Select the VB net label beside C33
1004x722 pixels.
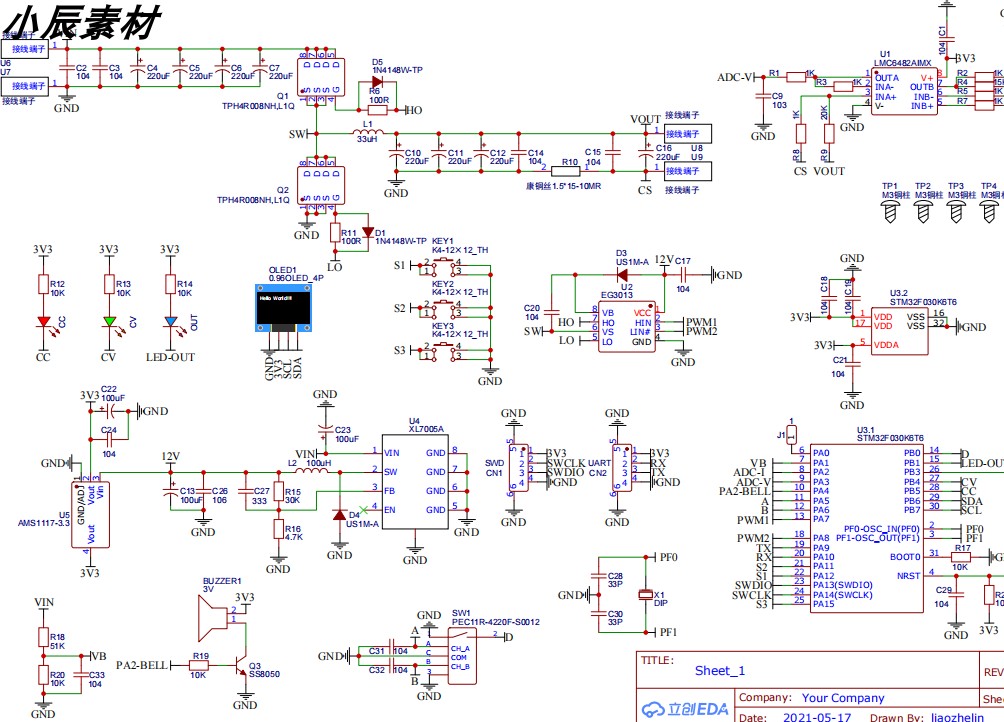coord(99,656)
